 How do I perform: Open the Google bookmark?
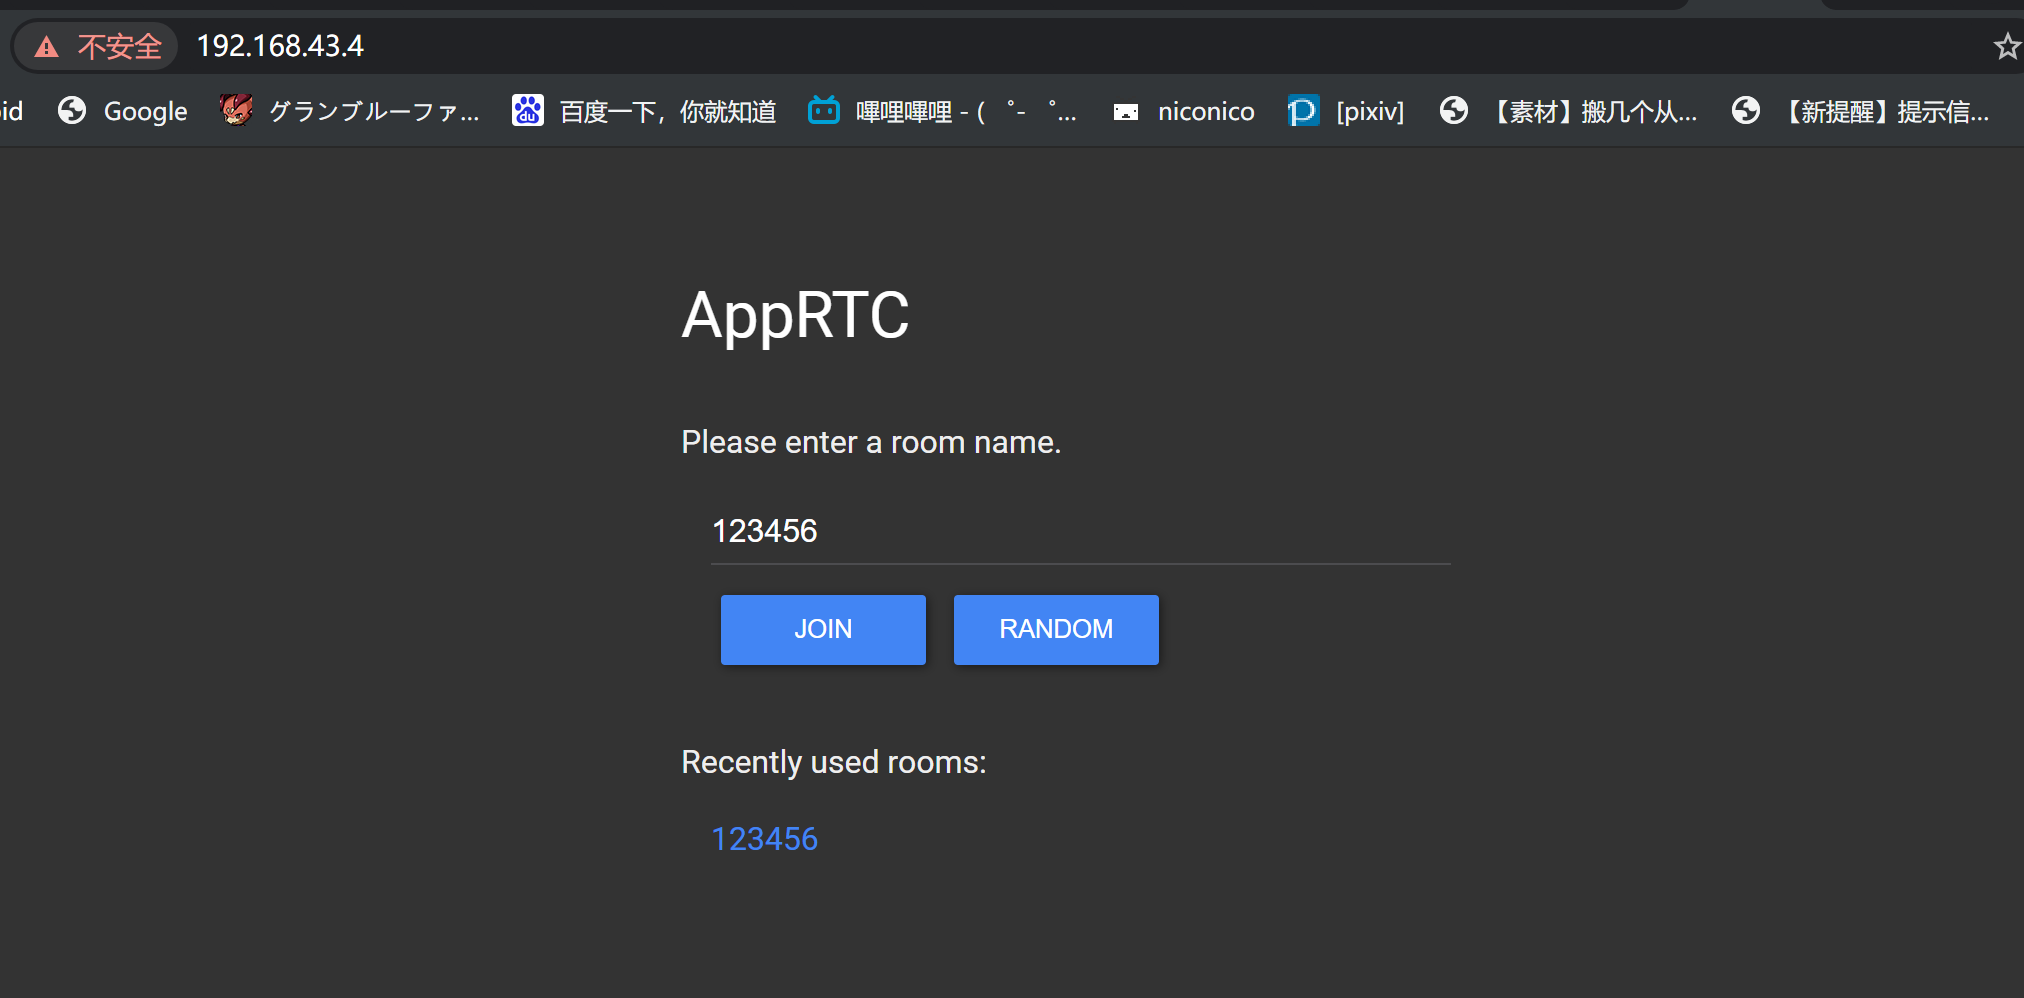(x=123, y=111)
